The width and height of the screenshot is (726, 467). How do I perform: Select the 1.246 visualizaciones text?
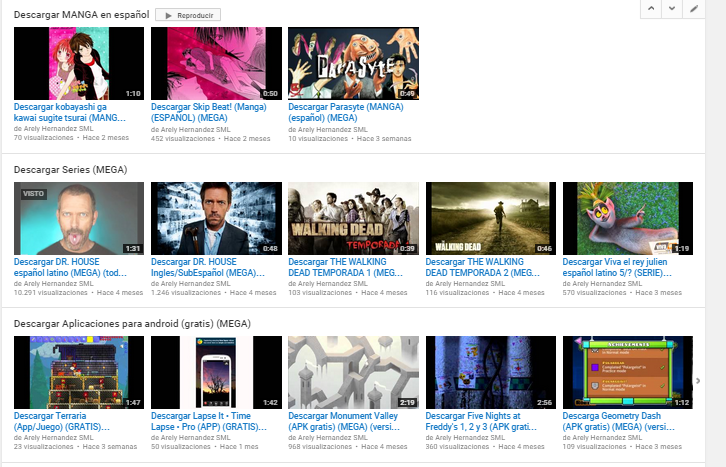(186, 293)
